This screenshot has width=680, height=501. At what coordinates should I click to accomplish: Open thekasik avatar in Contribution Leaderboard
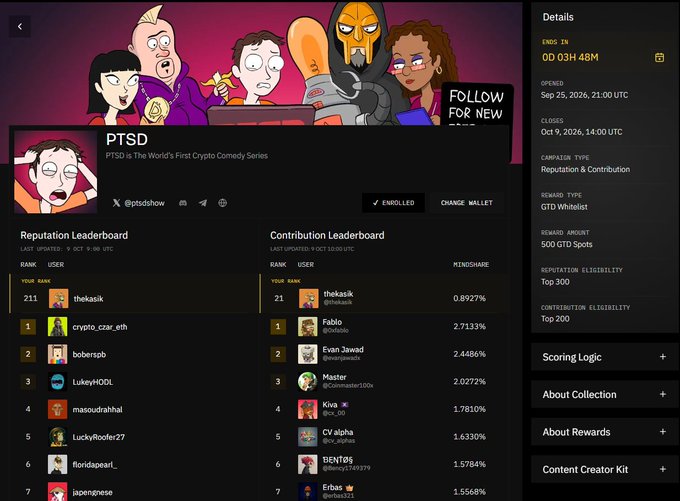(309, 298)
